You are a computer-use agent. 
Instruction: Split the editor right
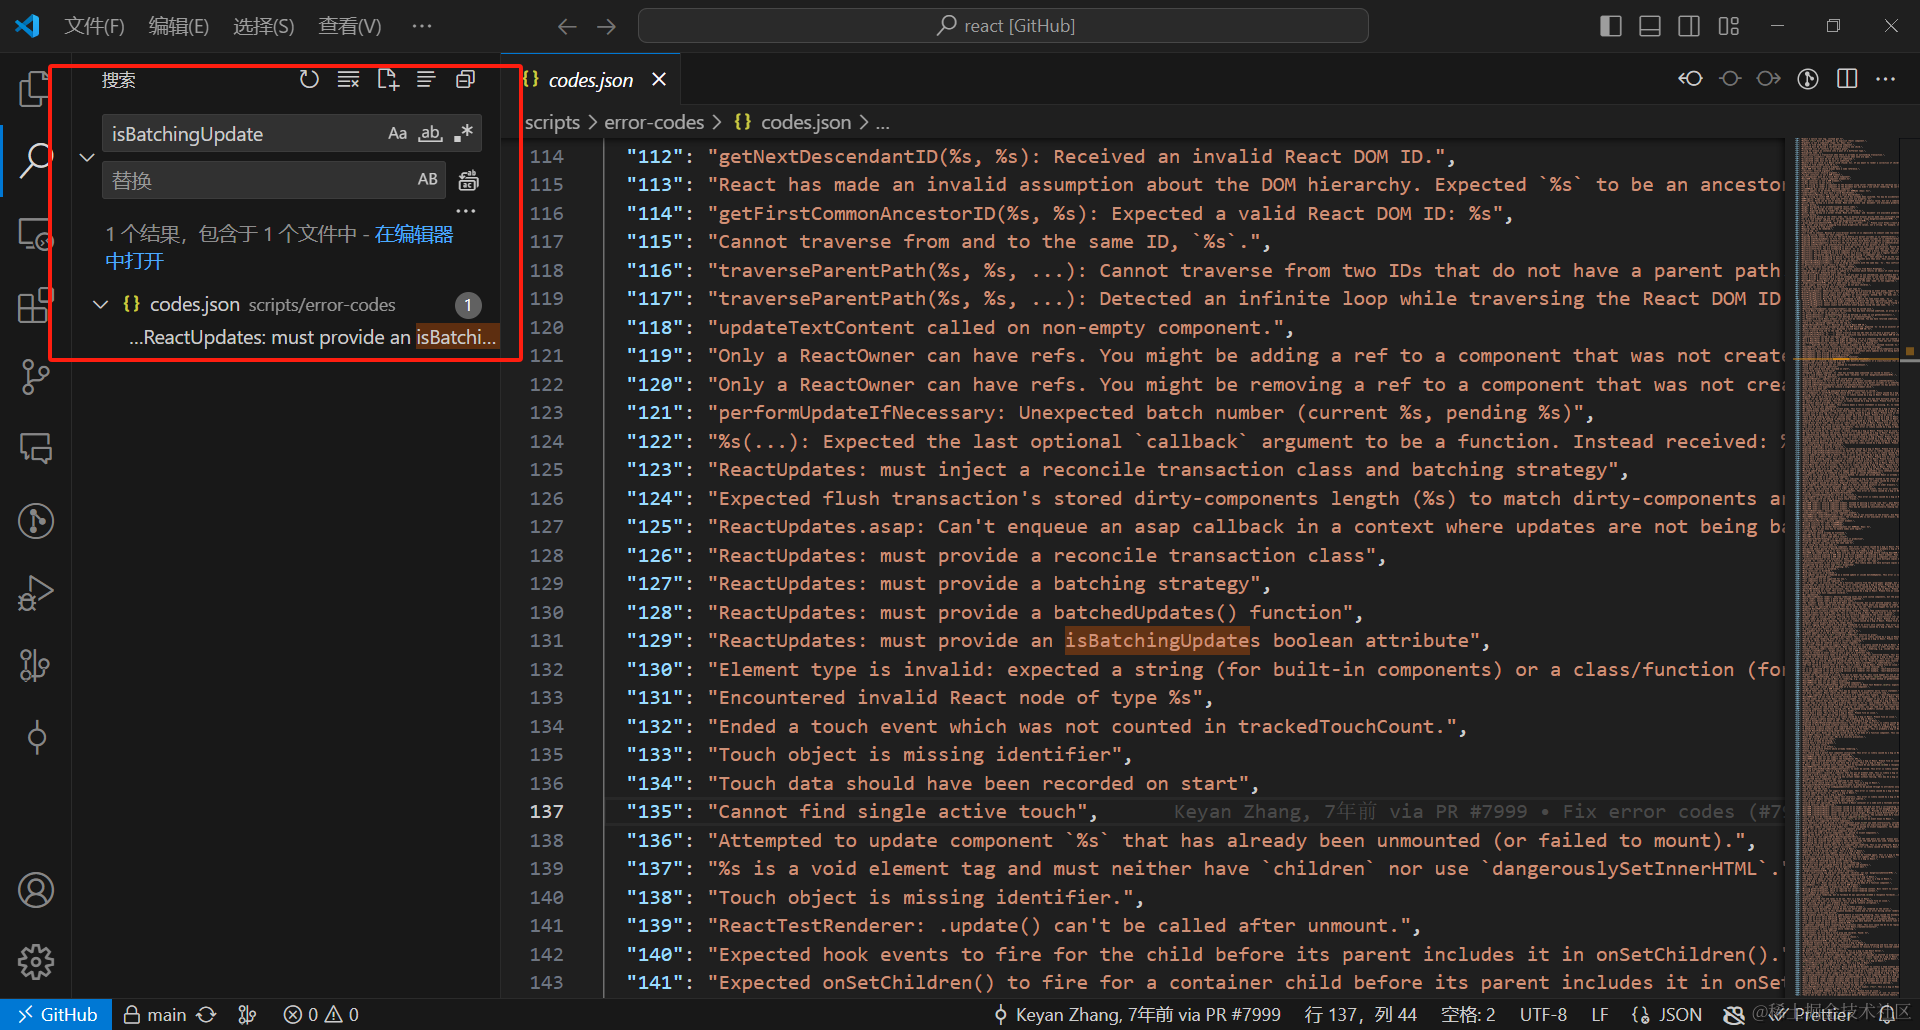tap(1847, 79)
